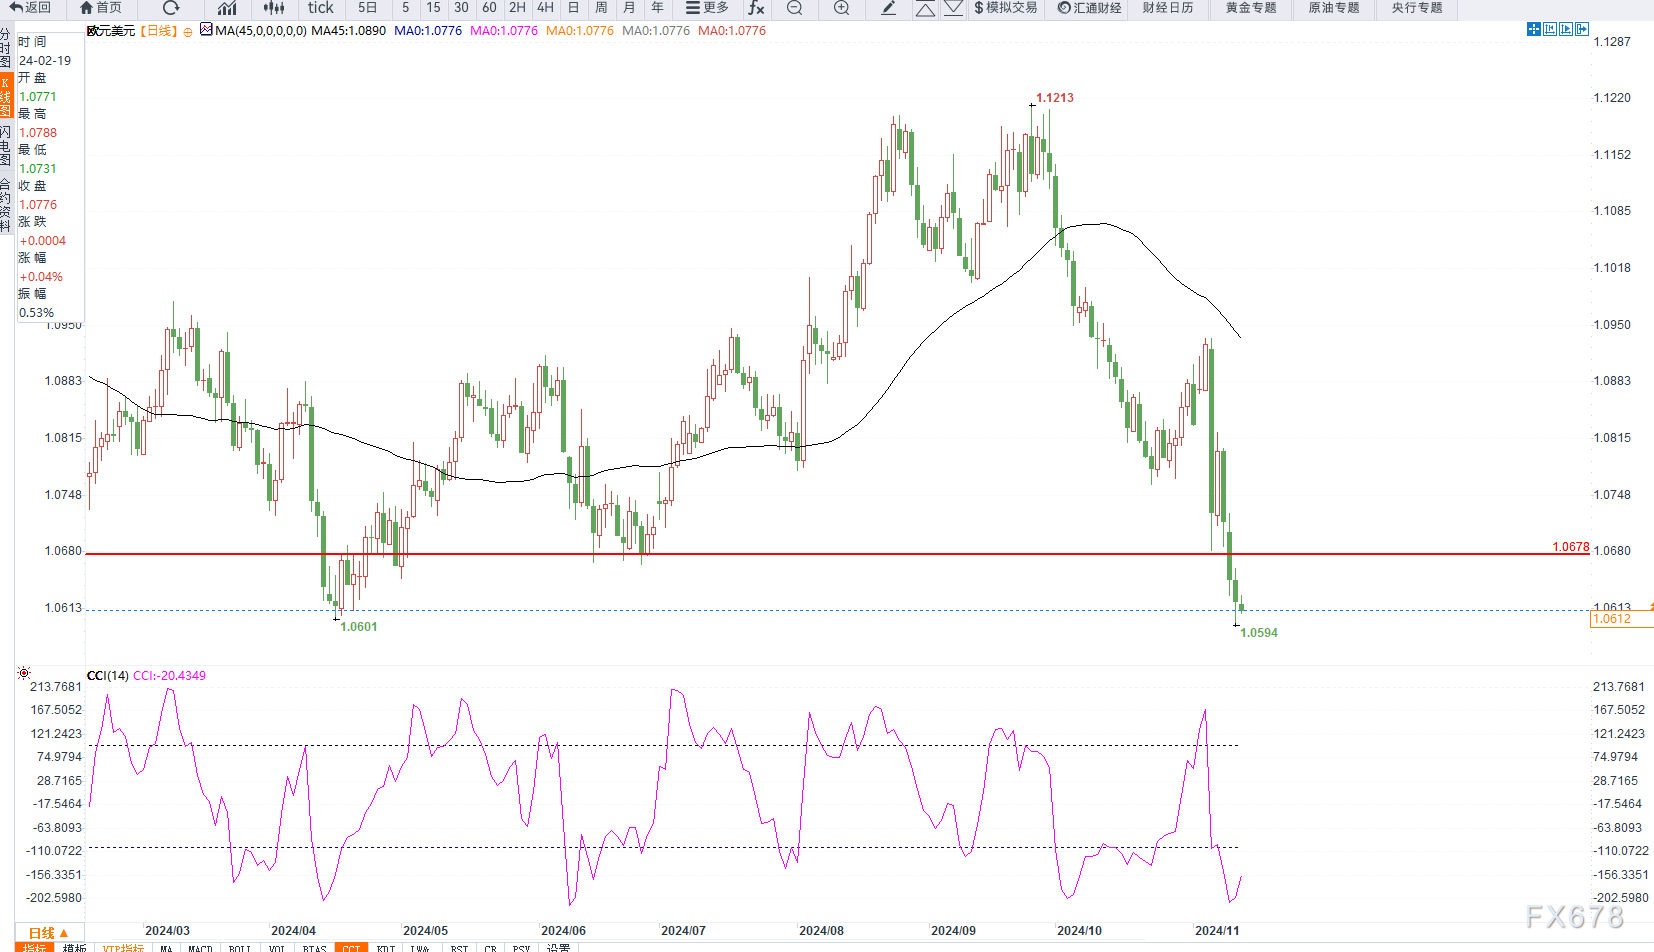
Task: Toggle the MA indicator icon next to MA(45)
Action: [x=206, y=30]
